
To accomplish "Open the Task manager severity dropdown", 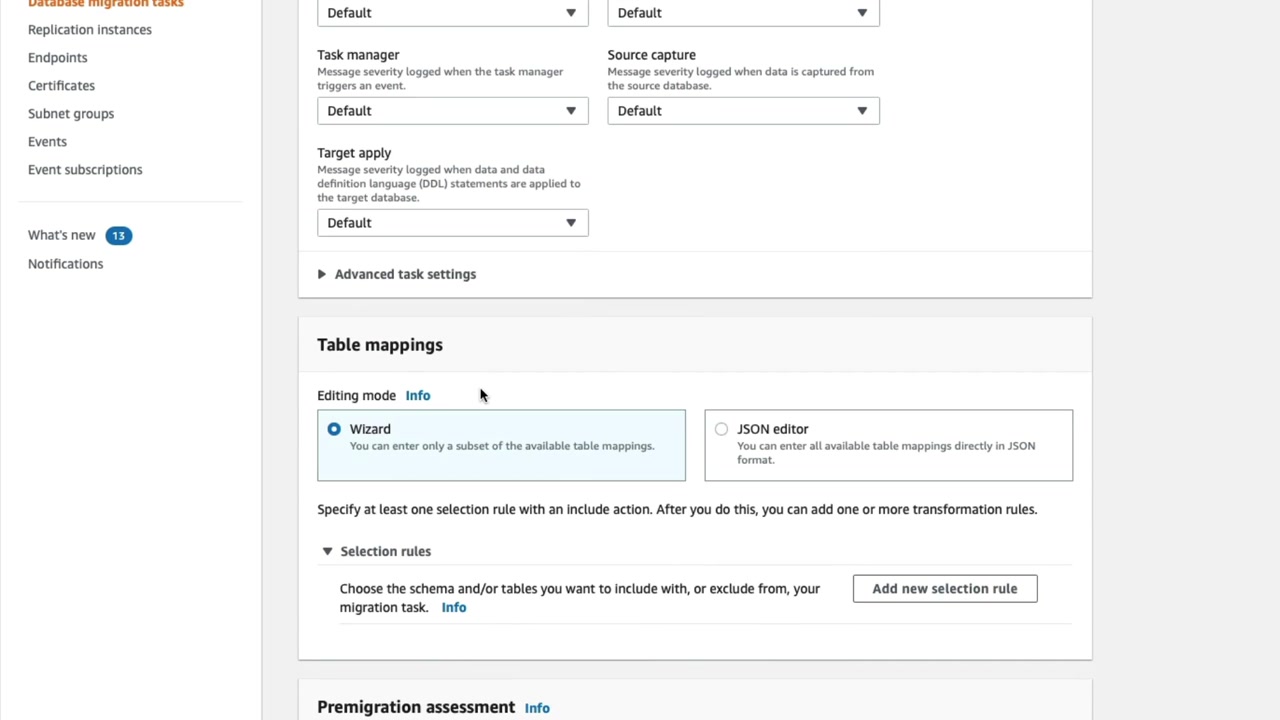I will pyautogui.click(x=452, y=111).
